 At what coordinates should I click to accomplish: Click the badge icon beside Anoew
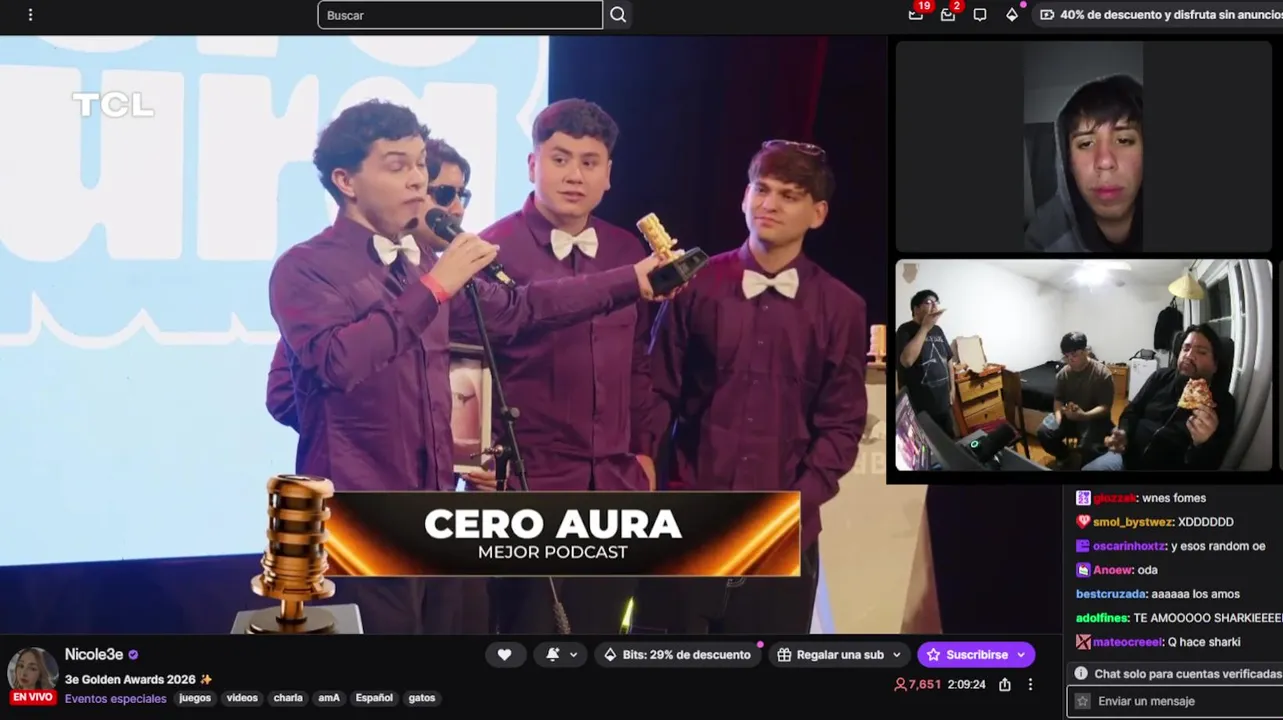click(1083, 570)
